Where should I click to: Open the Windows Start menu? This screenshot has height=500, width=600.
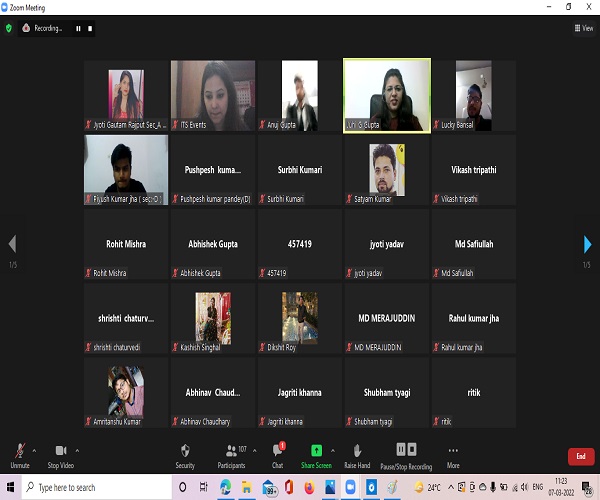(10, 487)
